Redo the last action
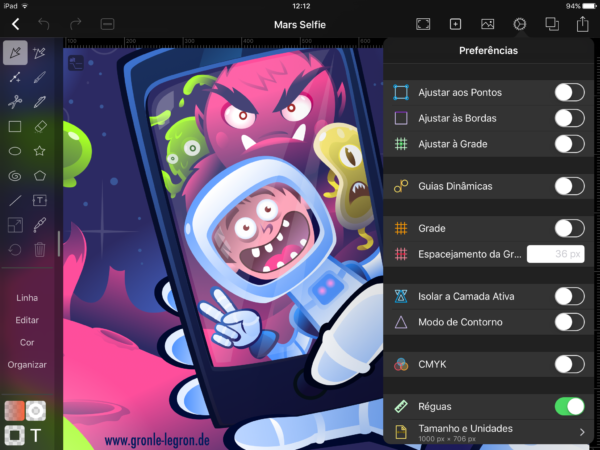The image size is (600, 450). pyautogui.click(x=75, y=24)
